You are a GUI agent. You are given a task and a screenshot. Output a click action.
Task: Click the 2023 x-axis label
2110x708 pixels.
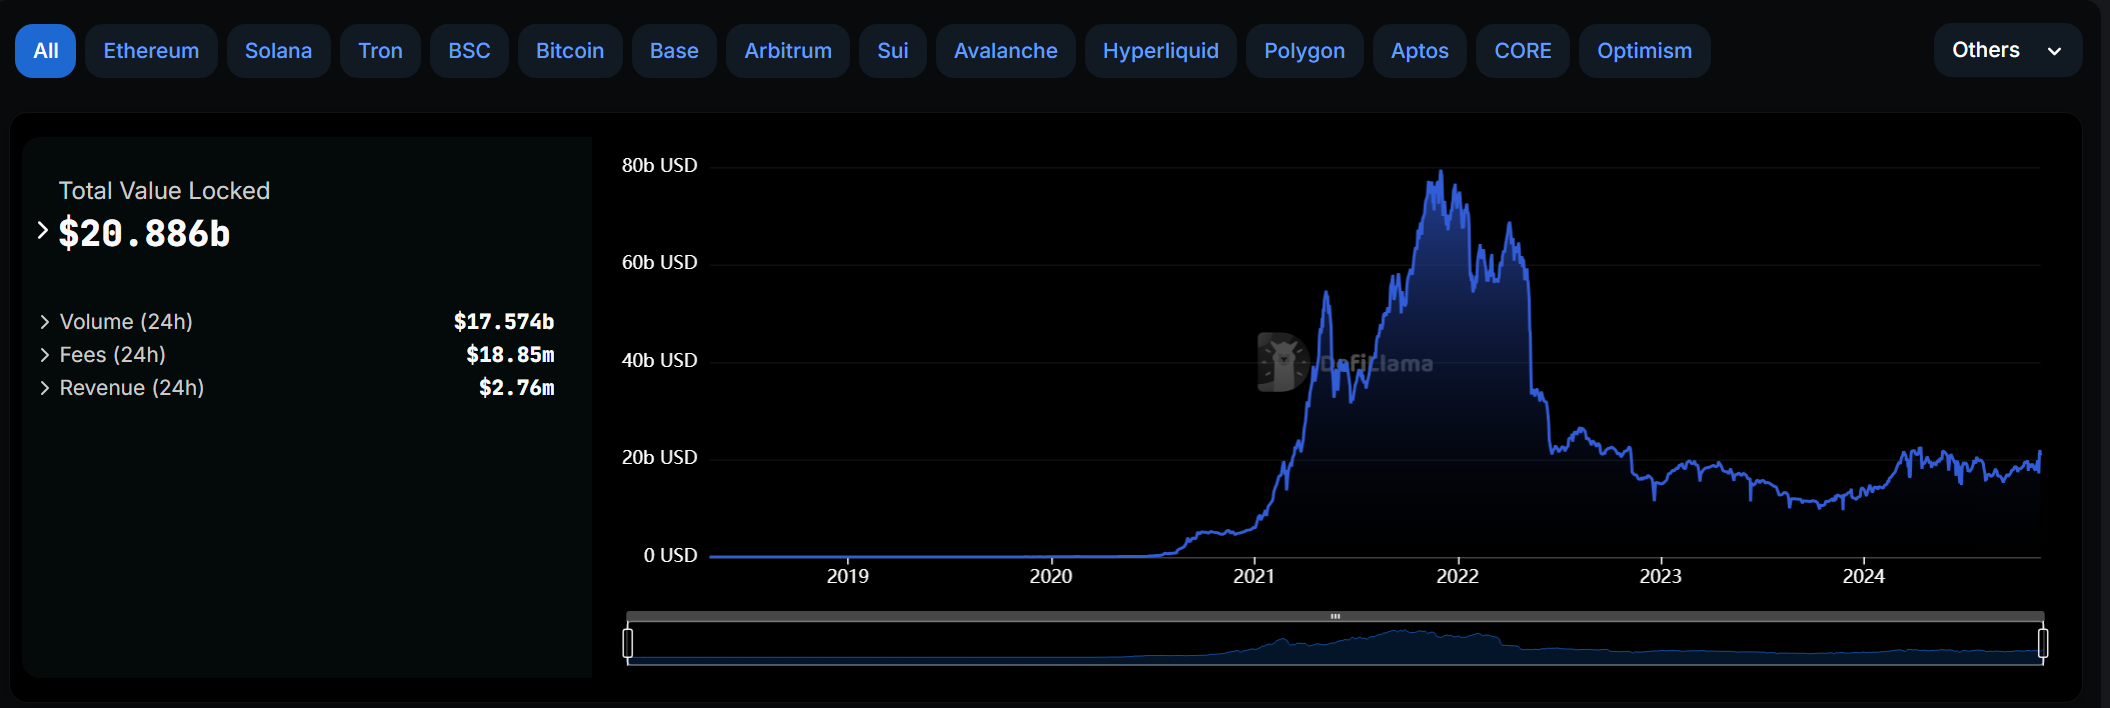coord(1661,576)
